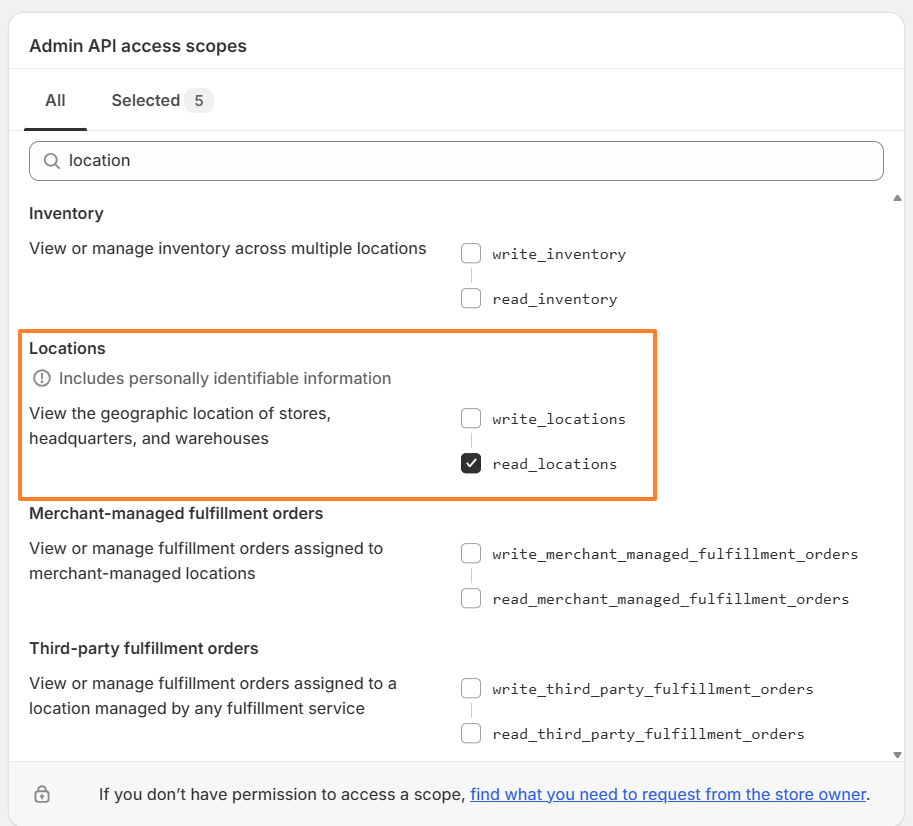Tick the read_inventory scope checkbox
The width and height of the screenshot is (913, 826).
pyautogui.click(x=471, y=299)
